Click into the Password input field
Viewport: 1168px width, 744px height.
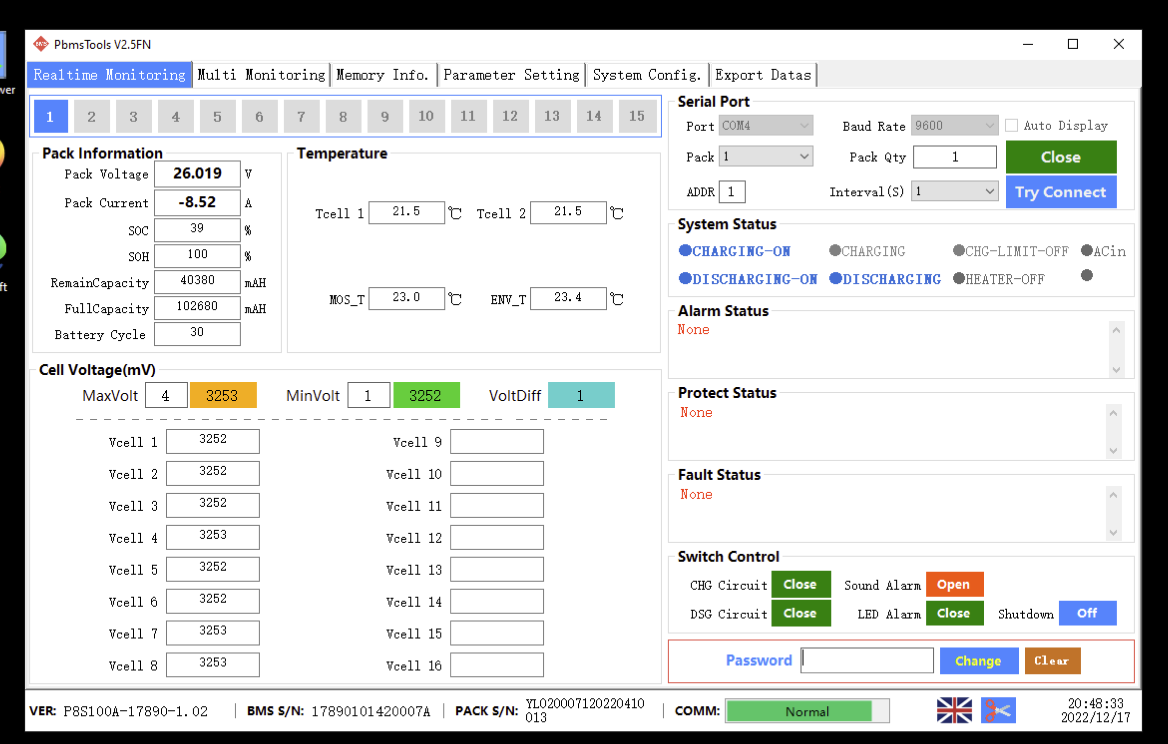point(867,661)
